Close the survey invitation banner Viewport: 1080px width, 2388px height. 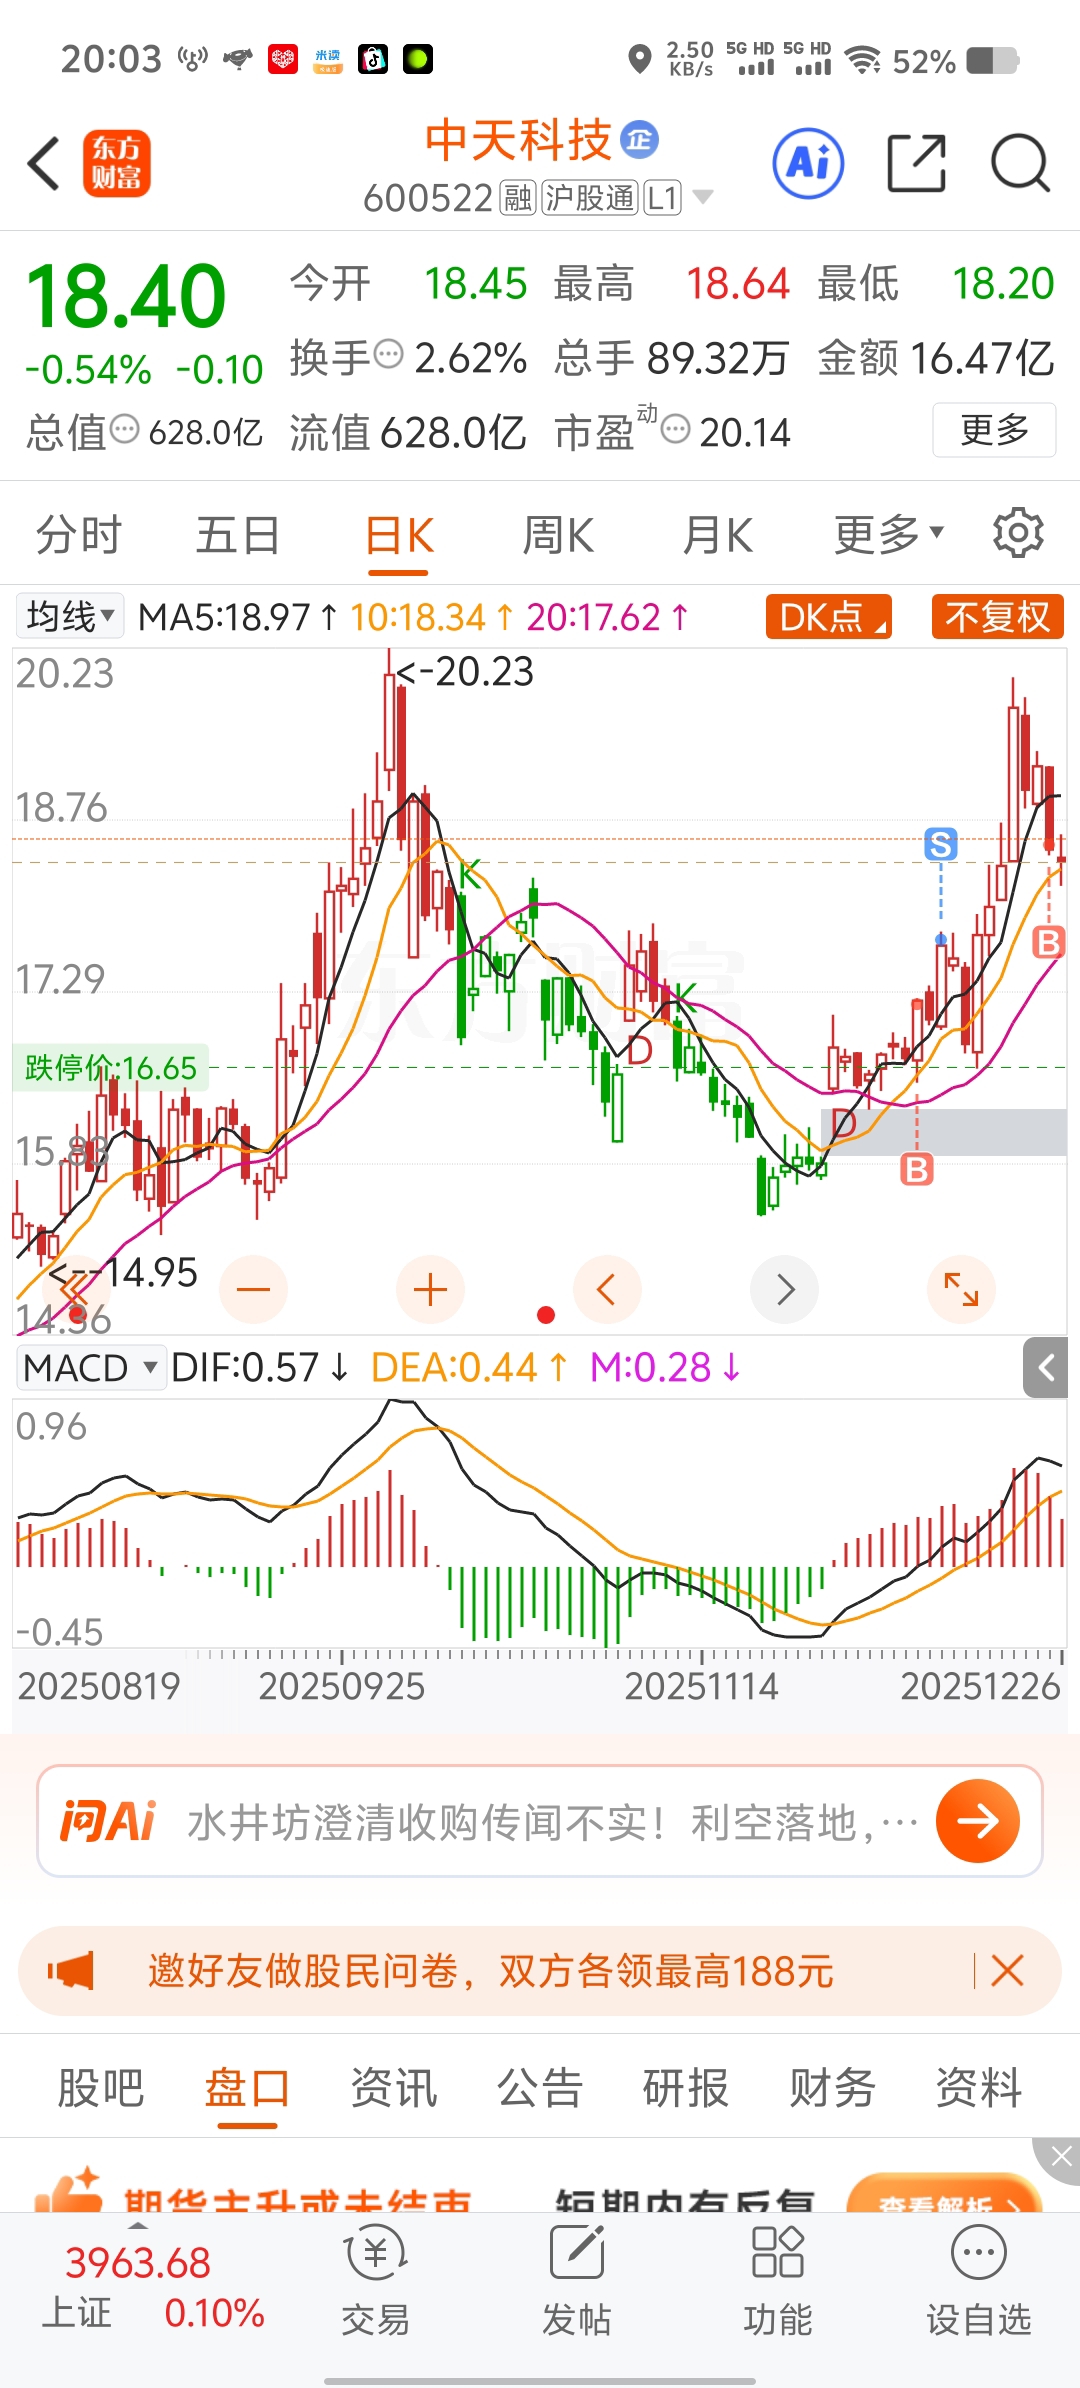click(1007, 1971)
